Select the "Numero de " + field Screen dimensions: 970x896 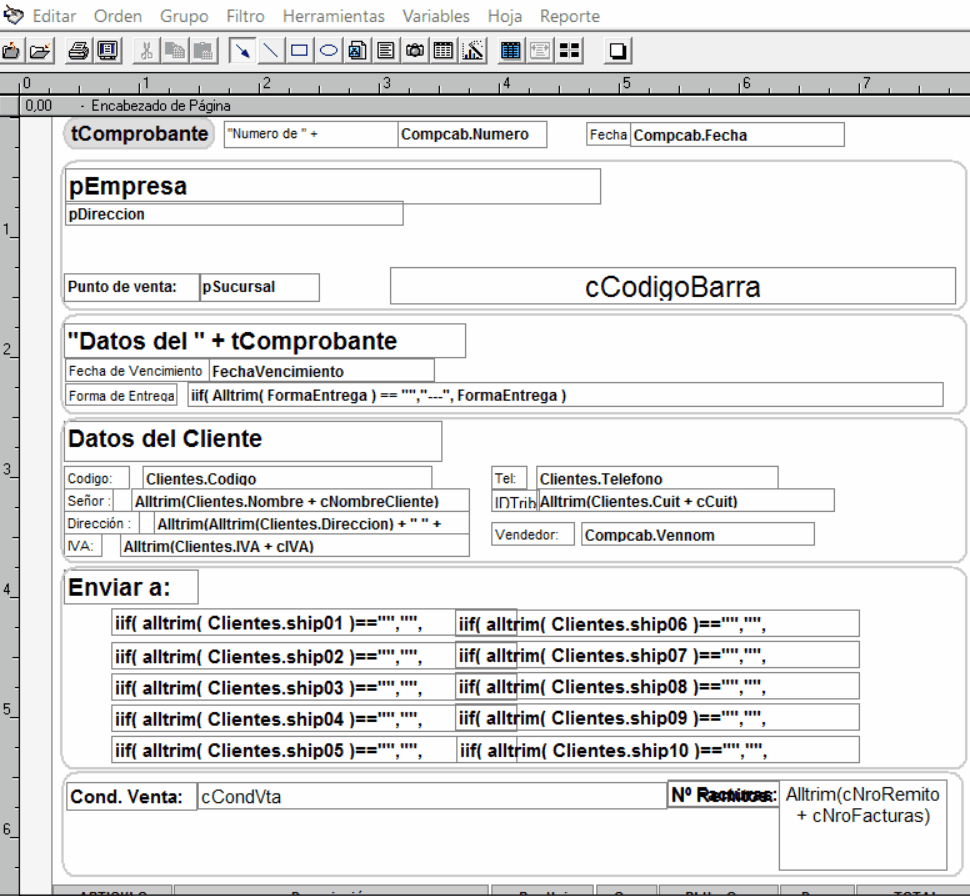click(311, 134)
